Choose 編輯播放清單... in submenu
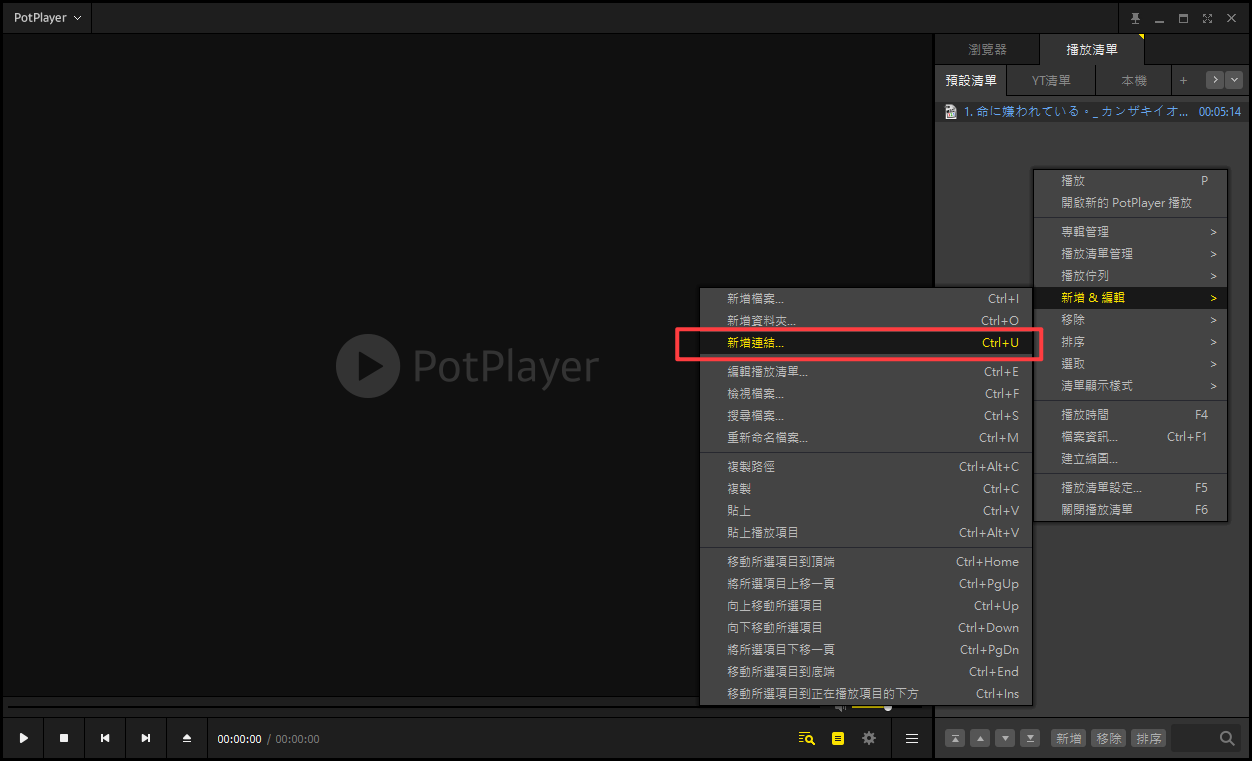 point(866,372)
